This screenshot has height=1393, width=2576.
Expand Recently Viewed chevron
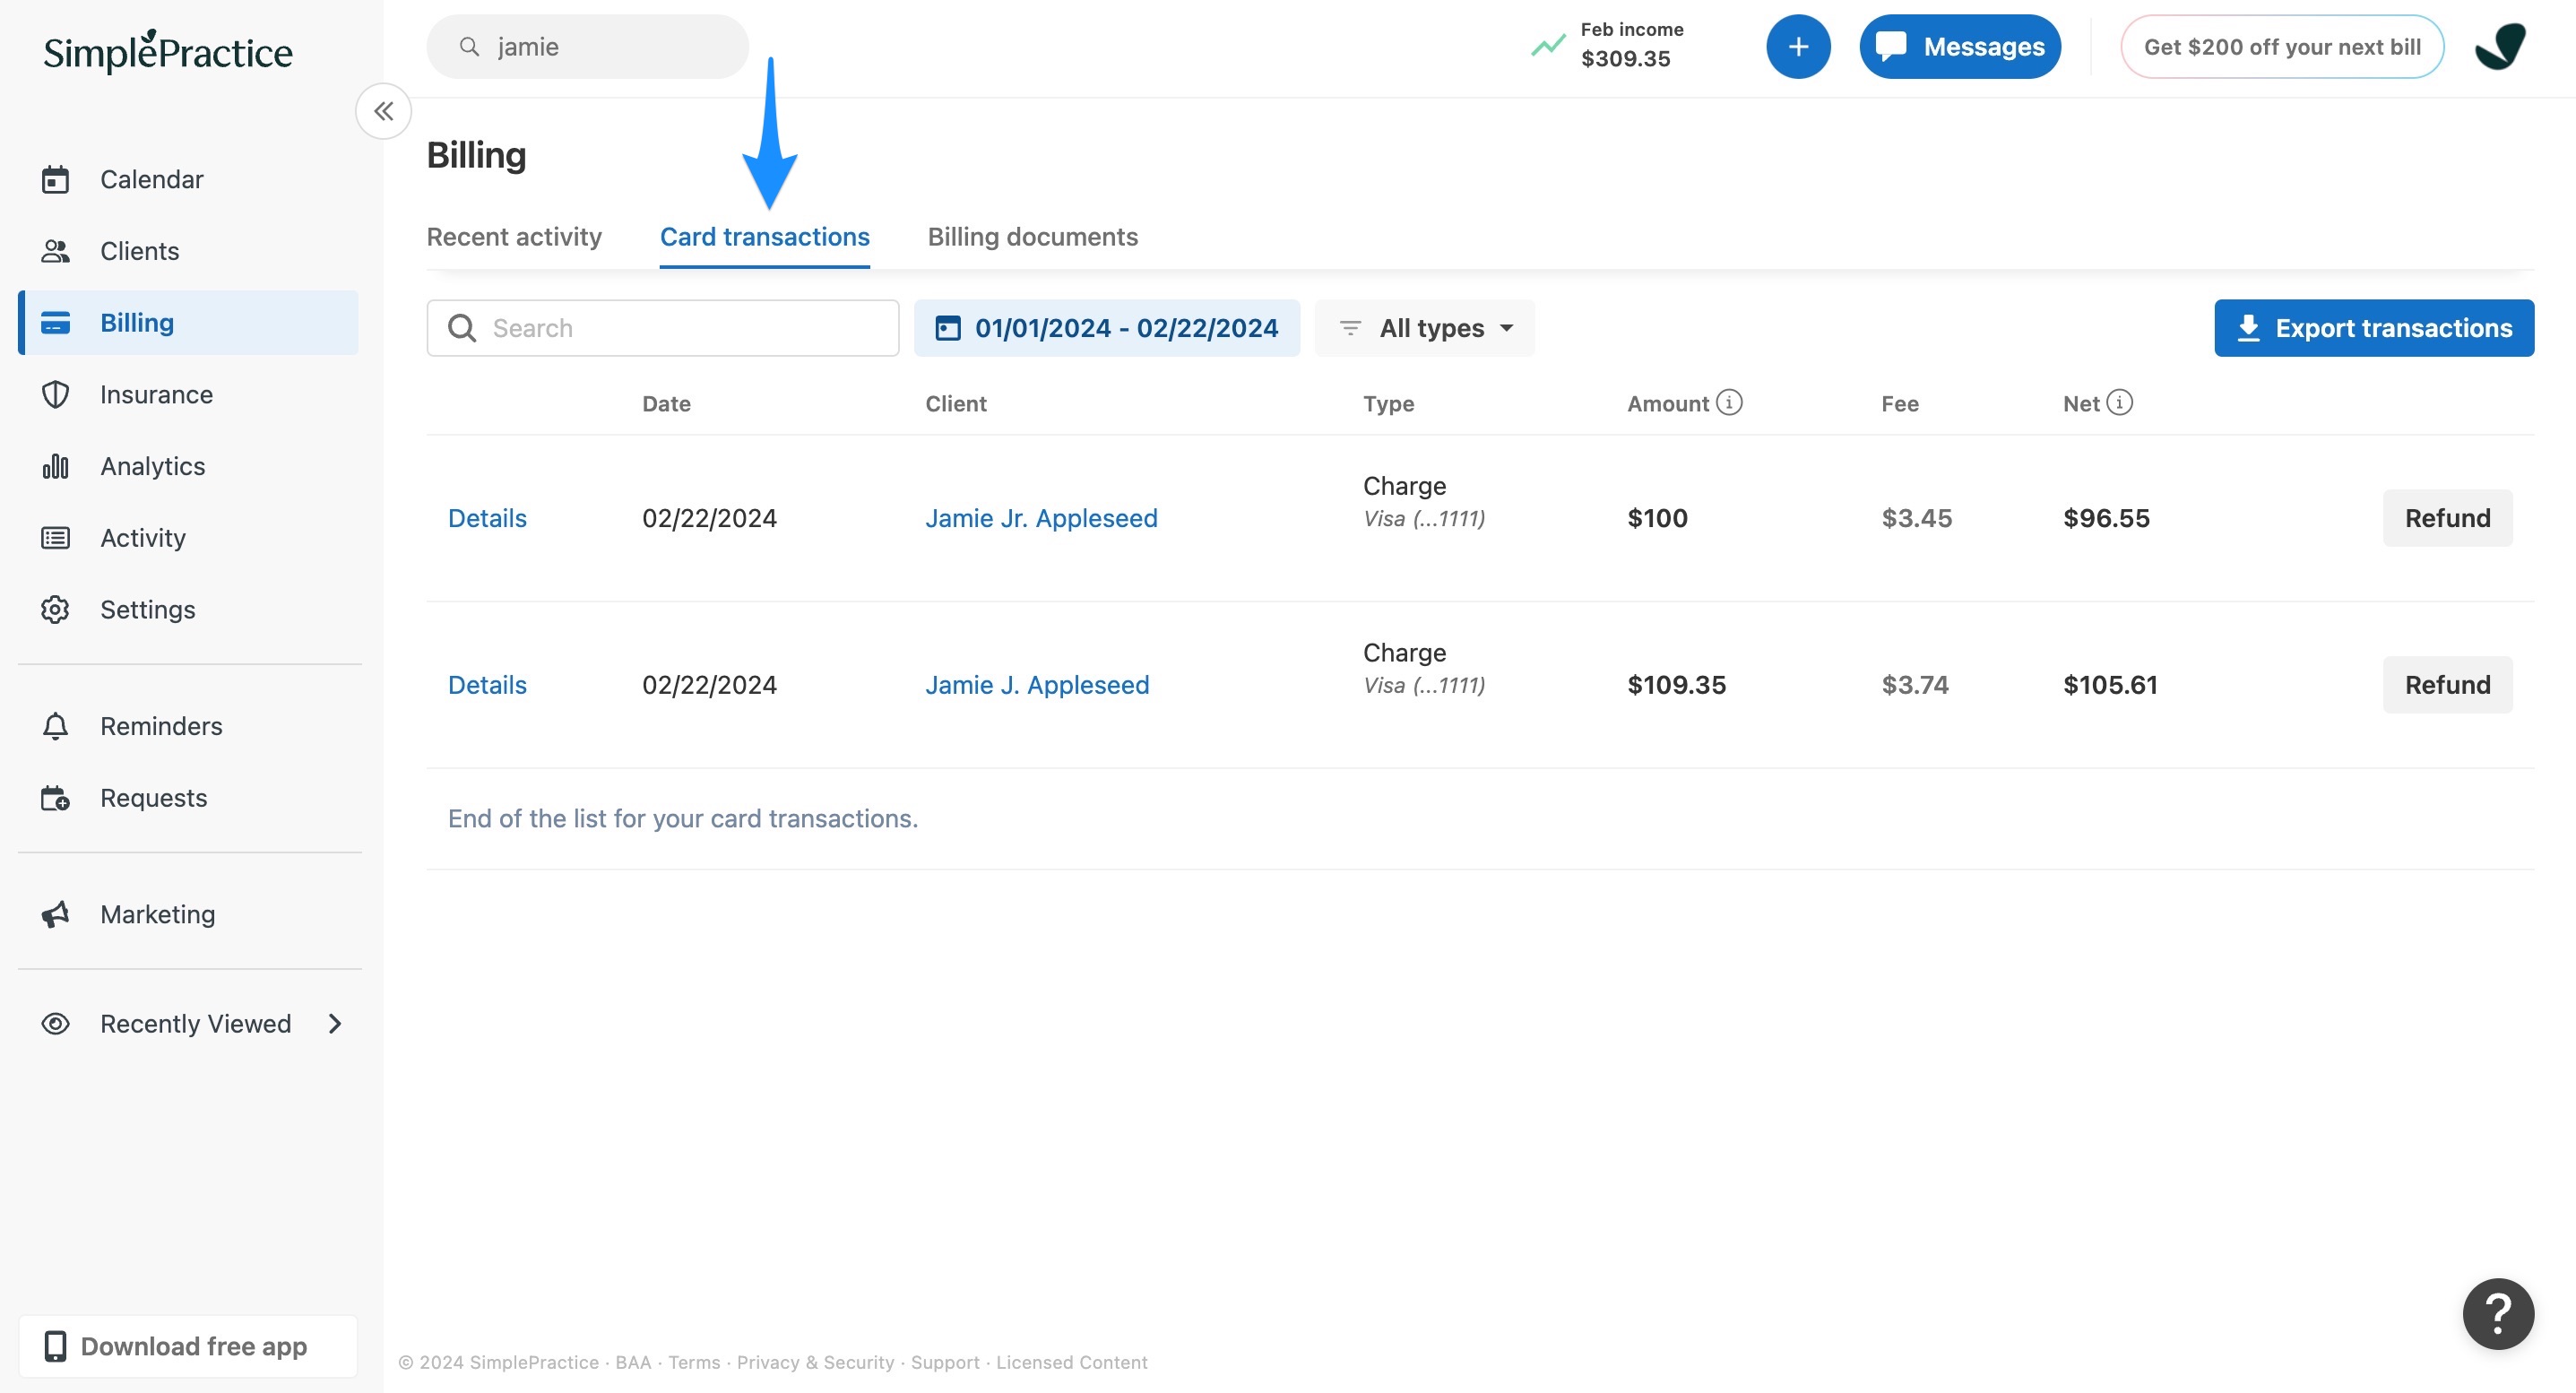click(335, 1024)
